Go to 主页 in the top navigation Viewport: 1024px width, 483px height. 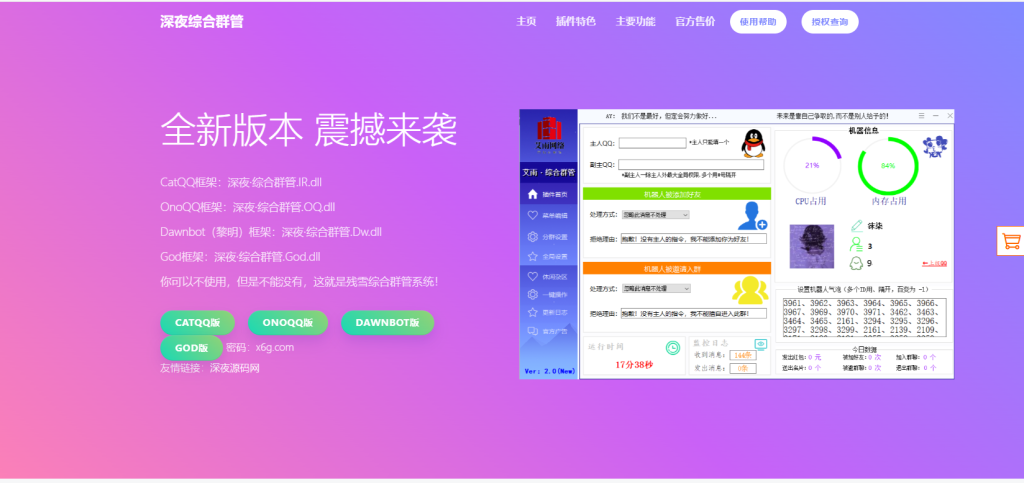click(526, 21)
